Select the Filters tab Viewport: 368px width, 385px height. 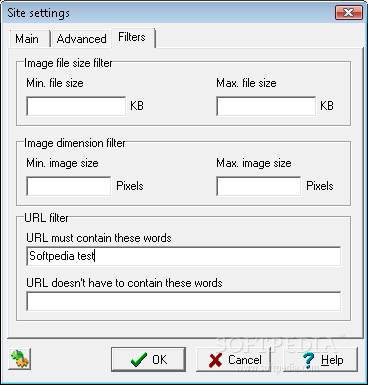click(133, 37)
